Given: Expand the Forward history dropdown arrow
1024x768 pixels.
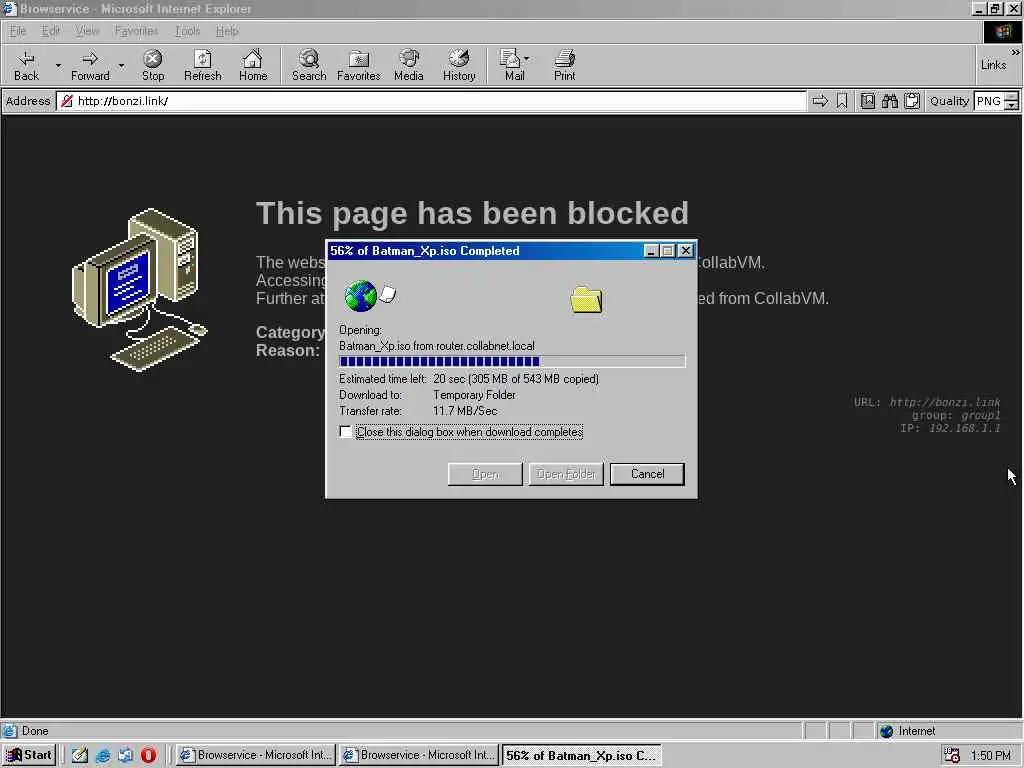Looking at the screenshot, I should click(x=121, y=65).
